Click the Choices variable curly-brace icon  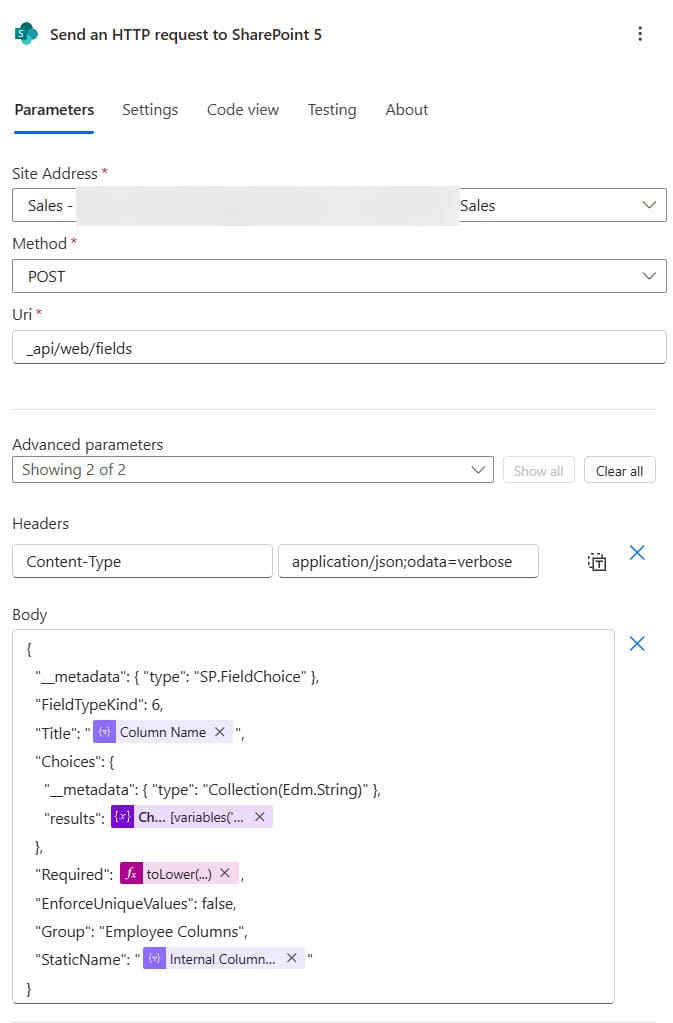122,817
